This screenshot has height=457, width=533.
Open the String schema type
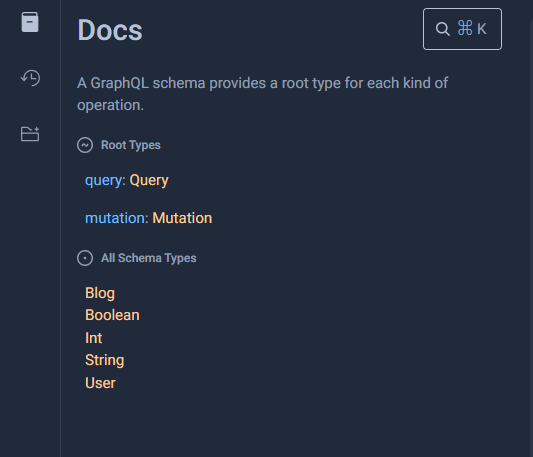(105, 360)
